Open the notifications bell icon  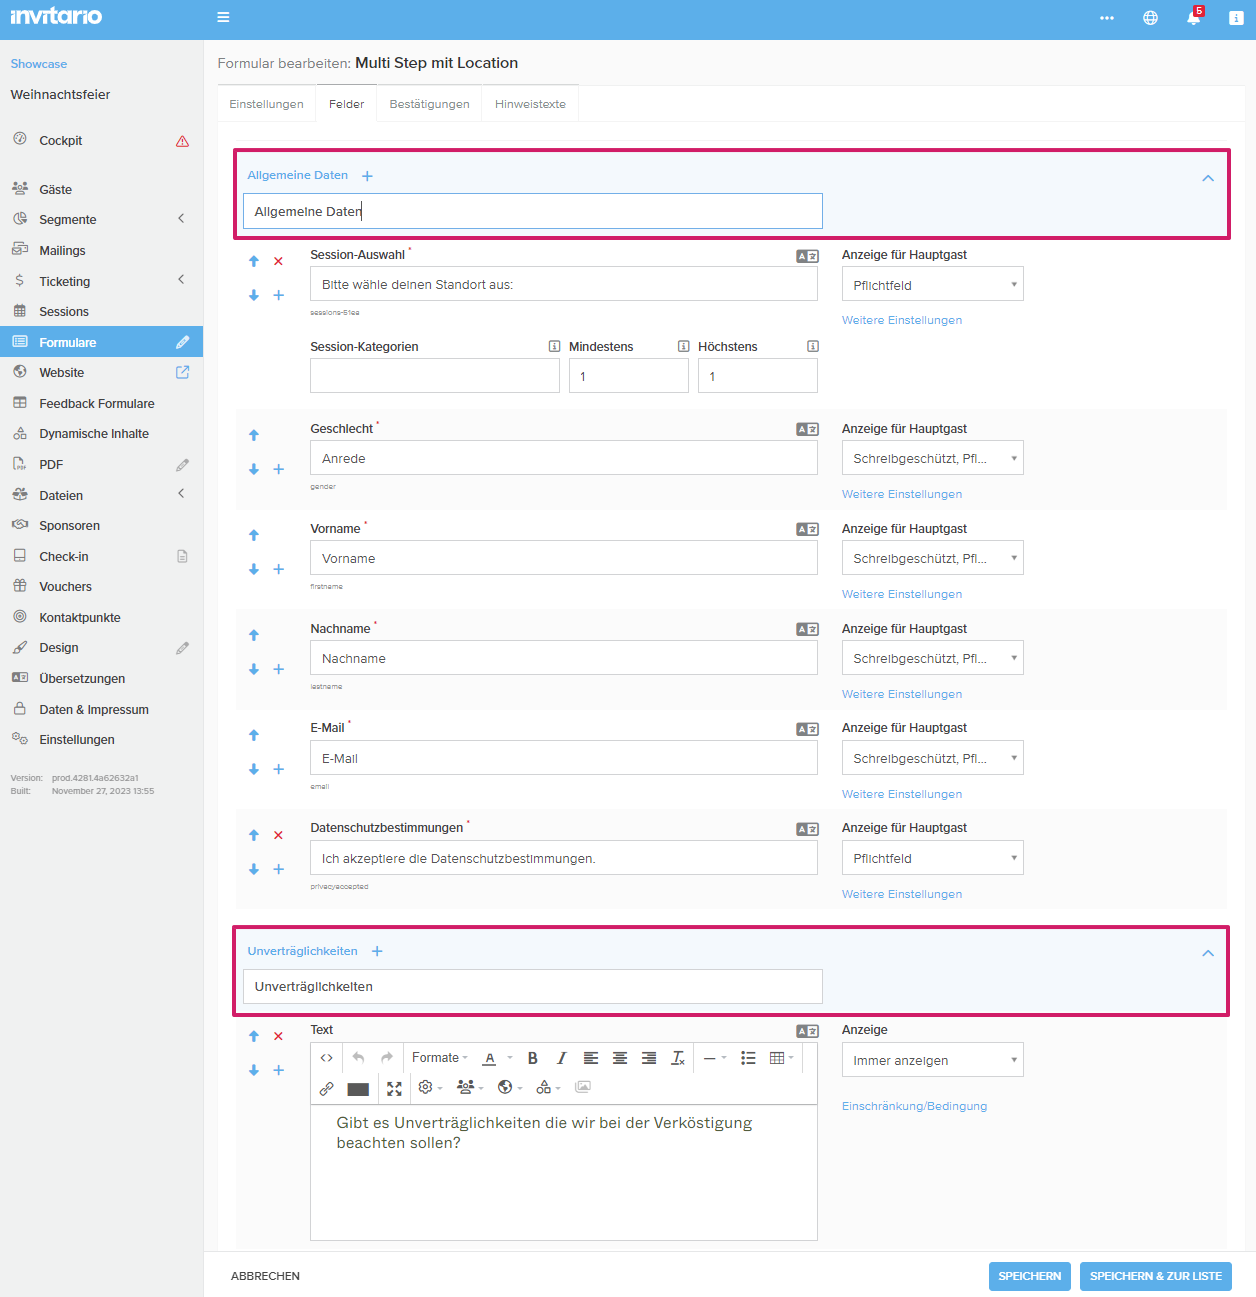point(1193,18)
